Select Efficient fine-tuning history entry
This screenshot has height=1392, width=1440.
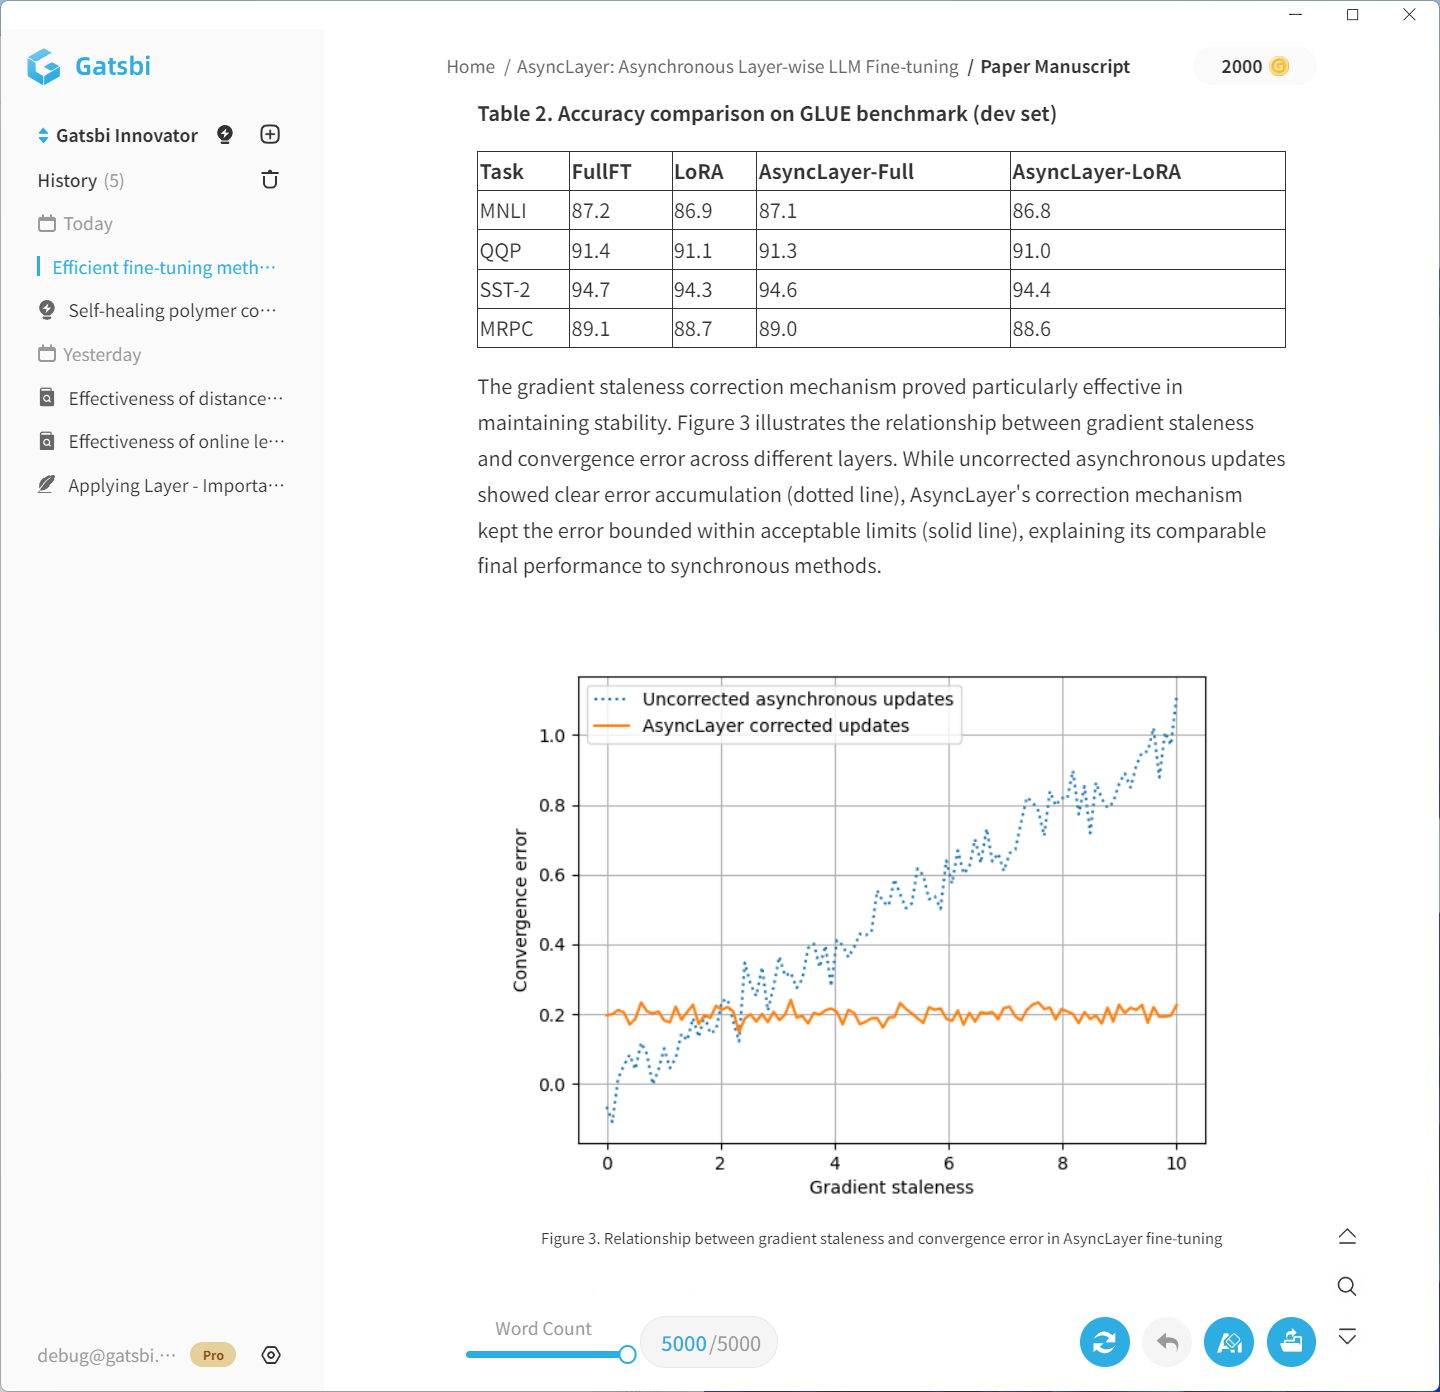point(163,267)
